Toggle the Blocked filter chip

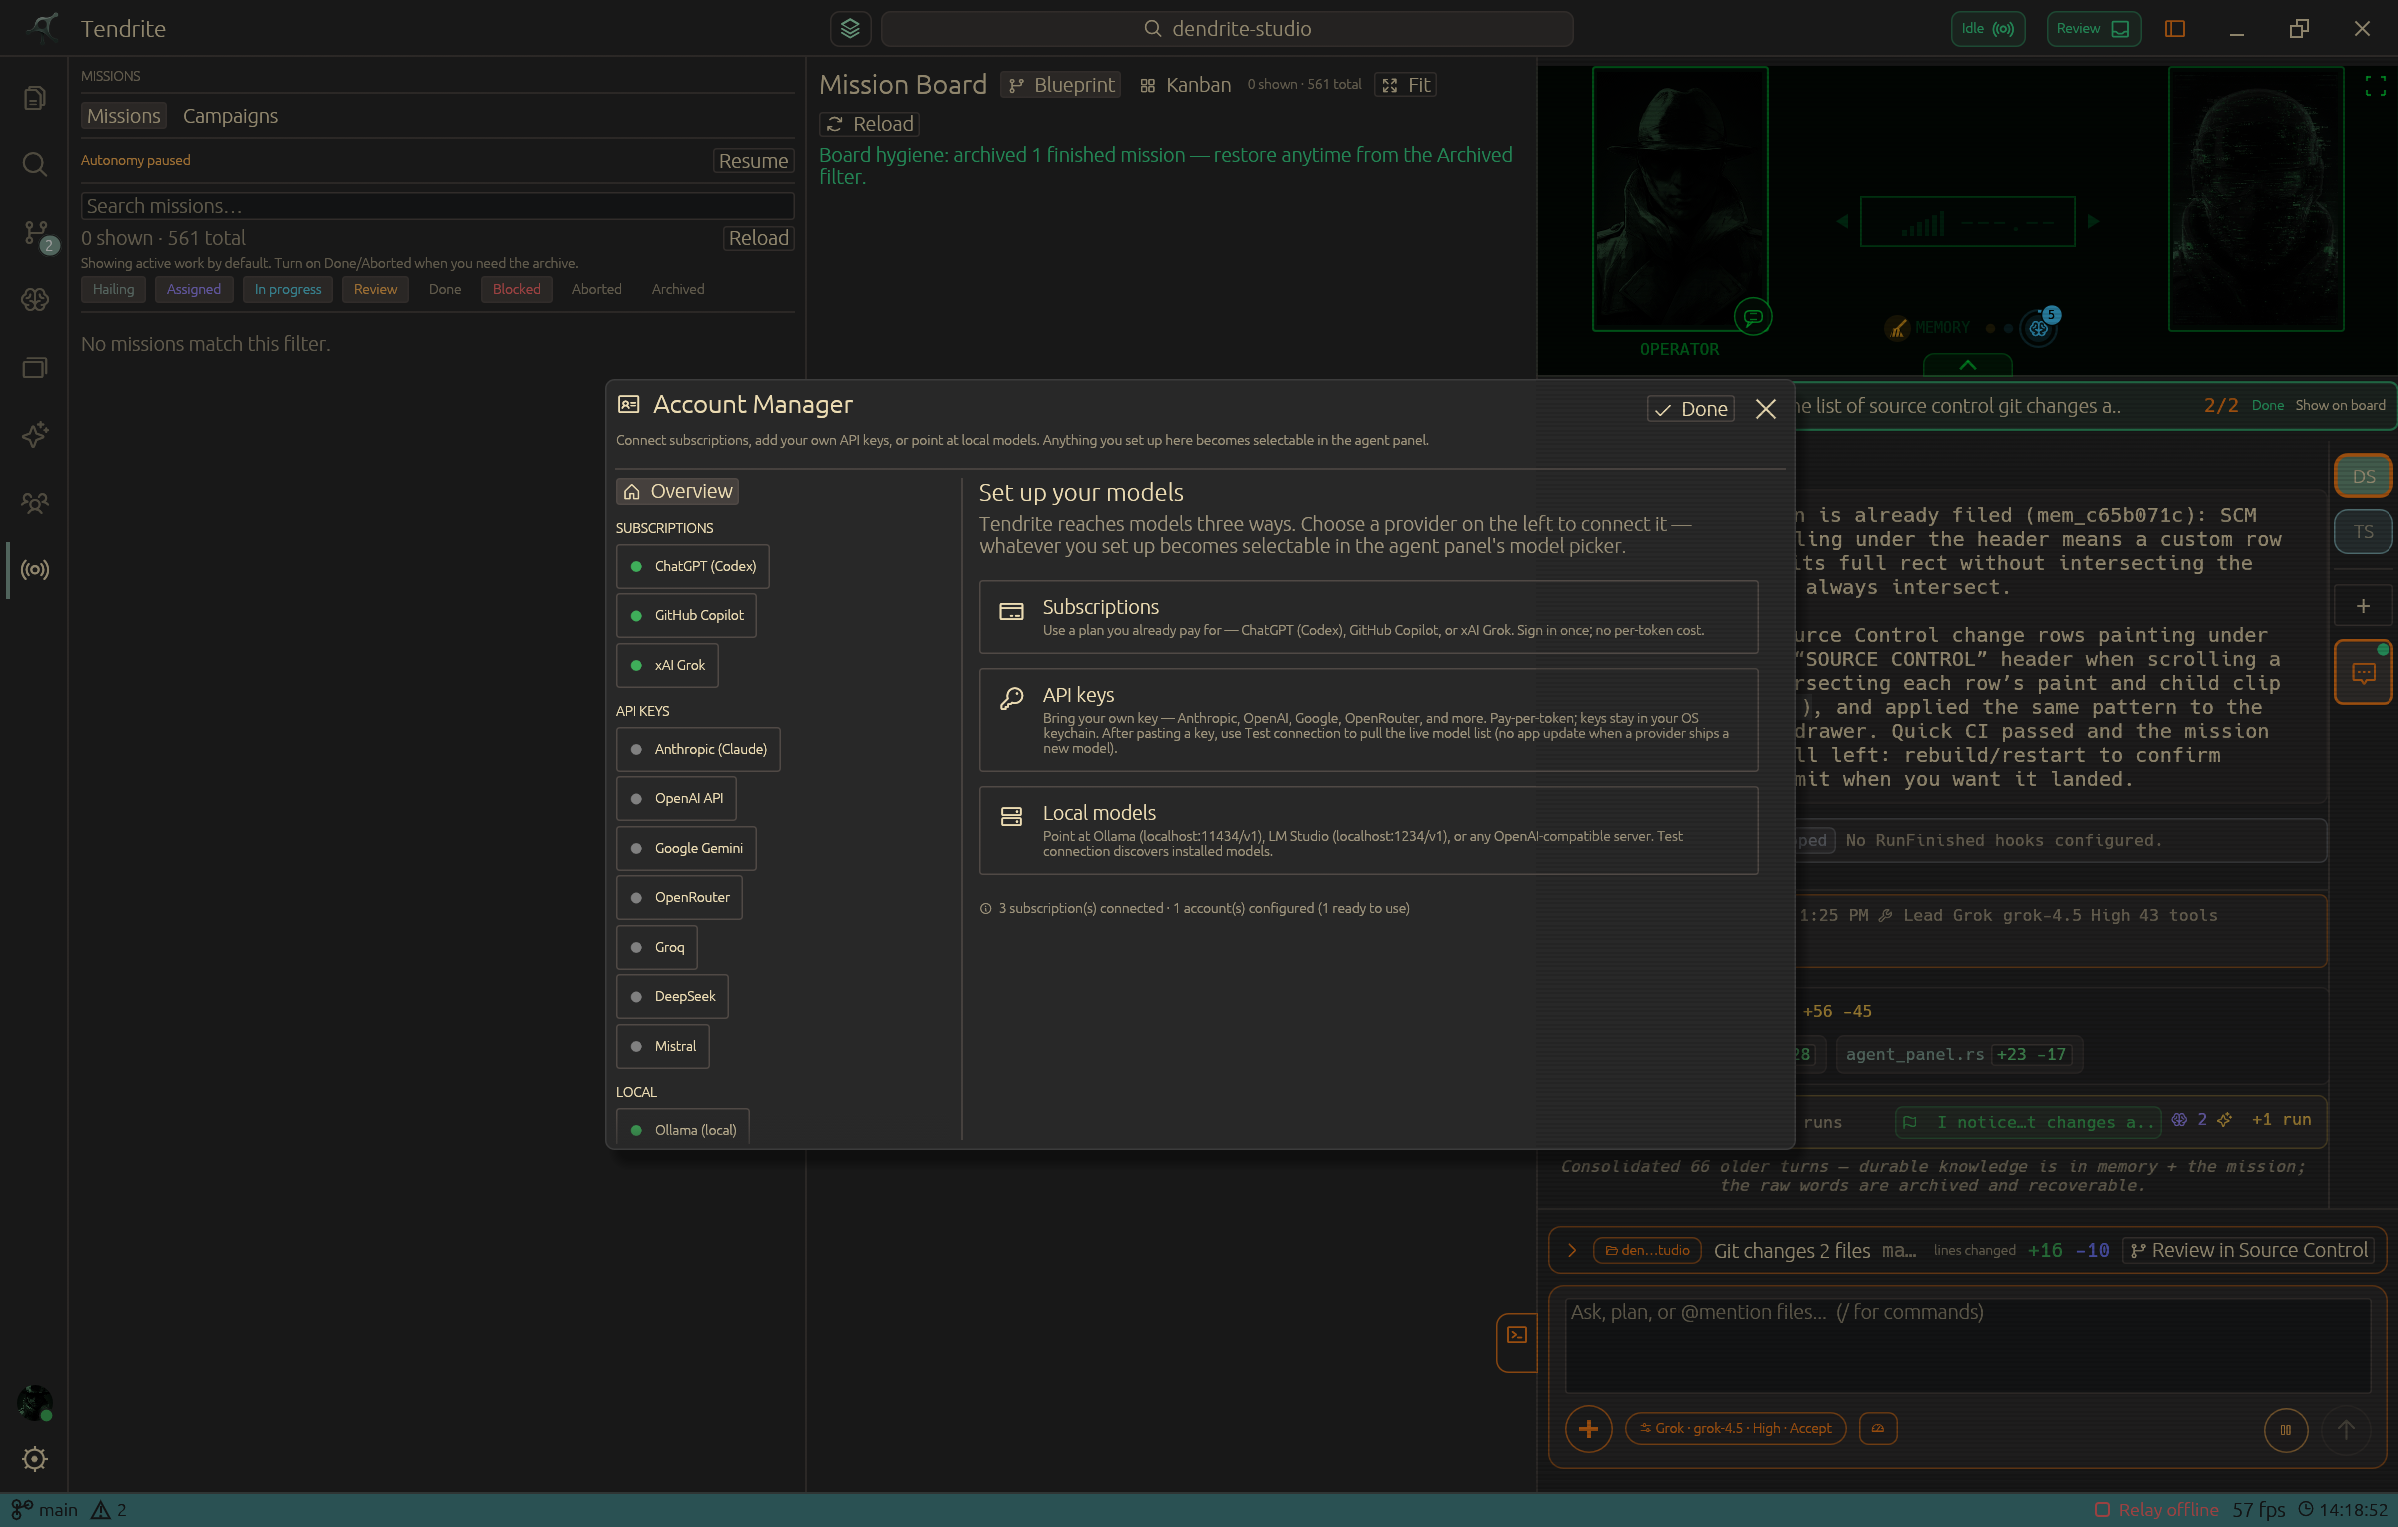coord(516,290)
